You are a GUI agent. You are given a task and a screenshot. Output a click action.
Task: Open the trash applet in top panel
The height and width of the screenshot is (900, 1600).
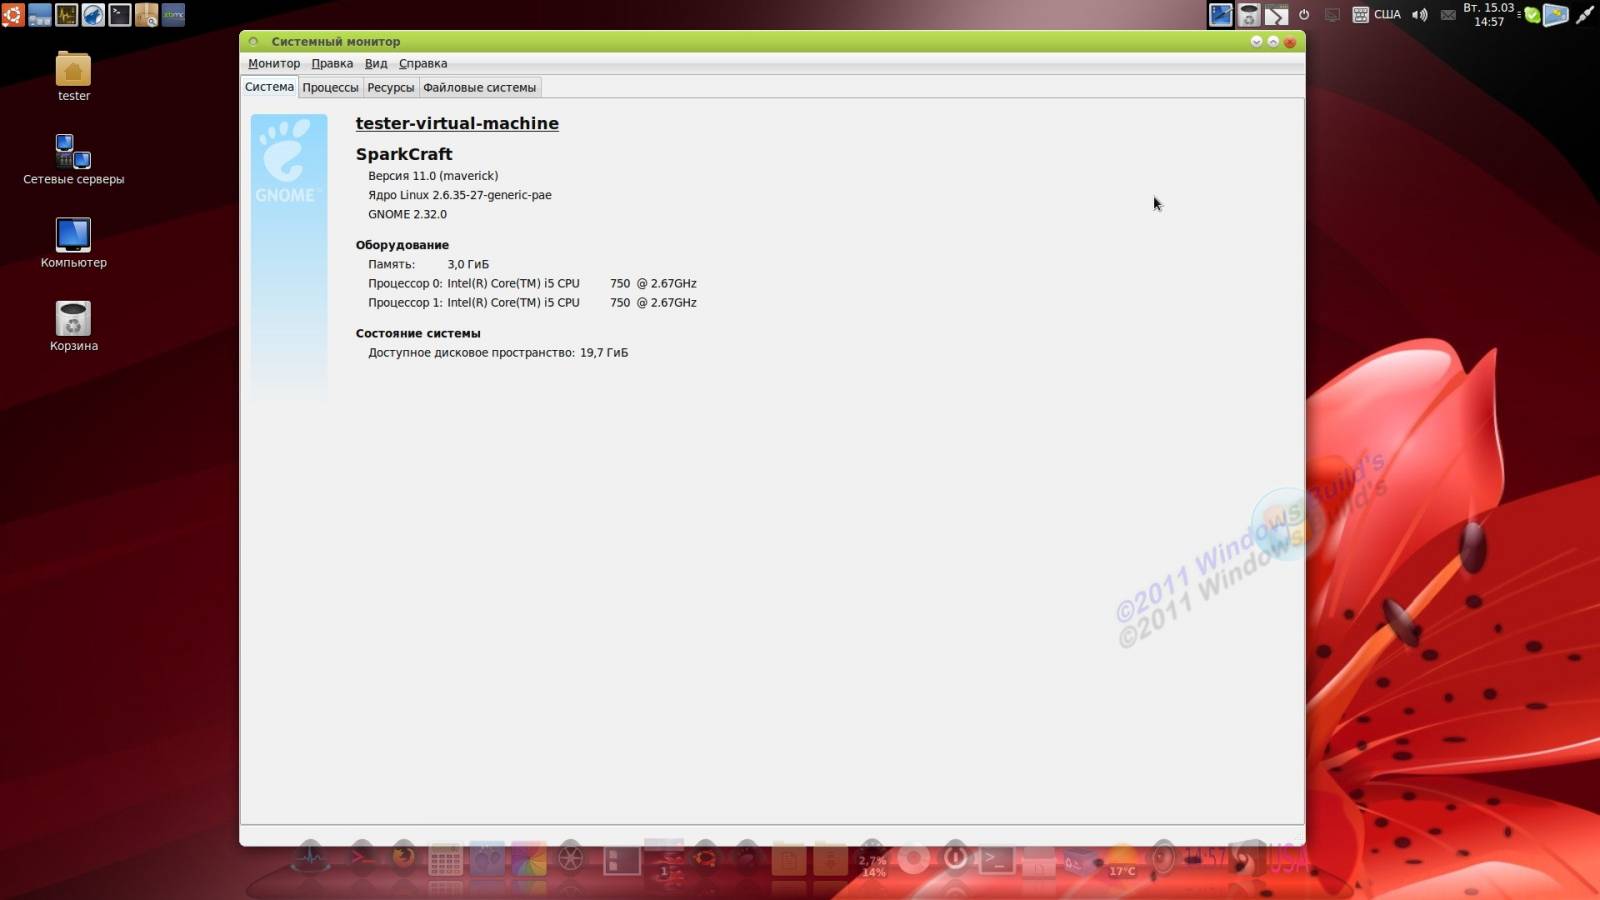[1249, 14]
